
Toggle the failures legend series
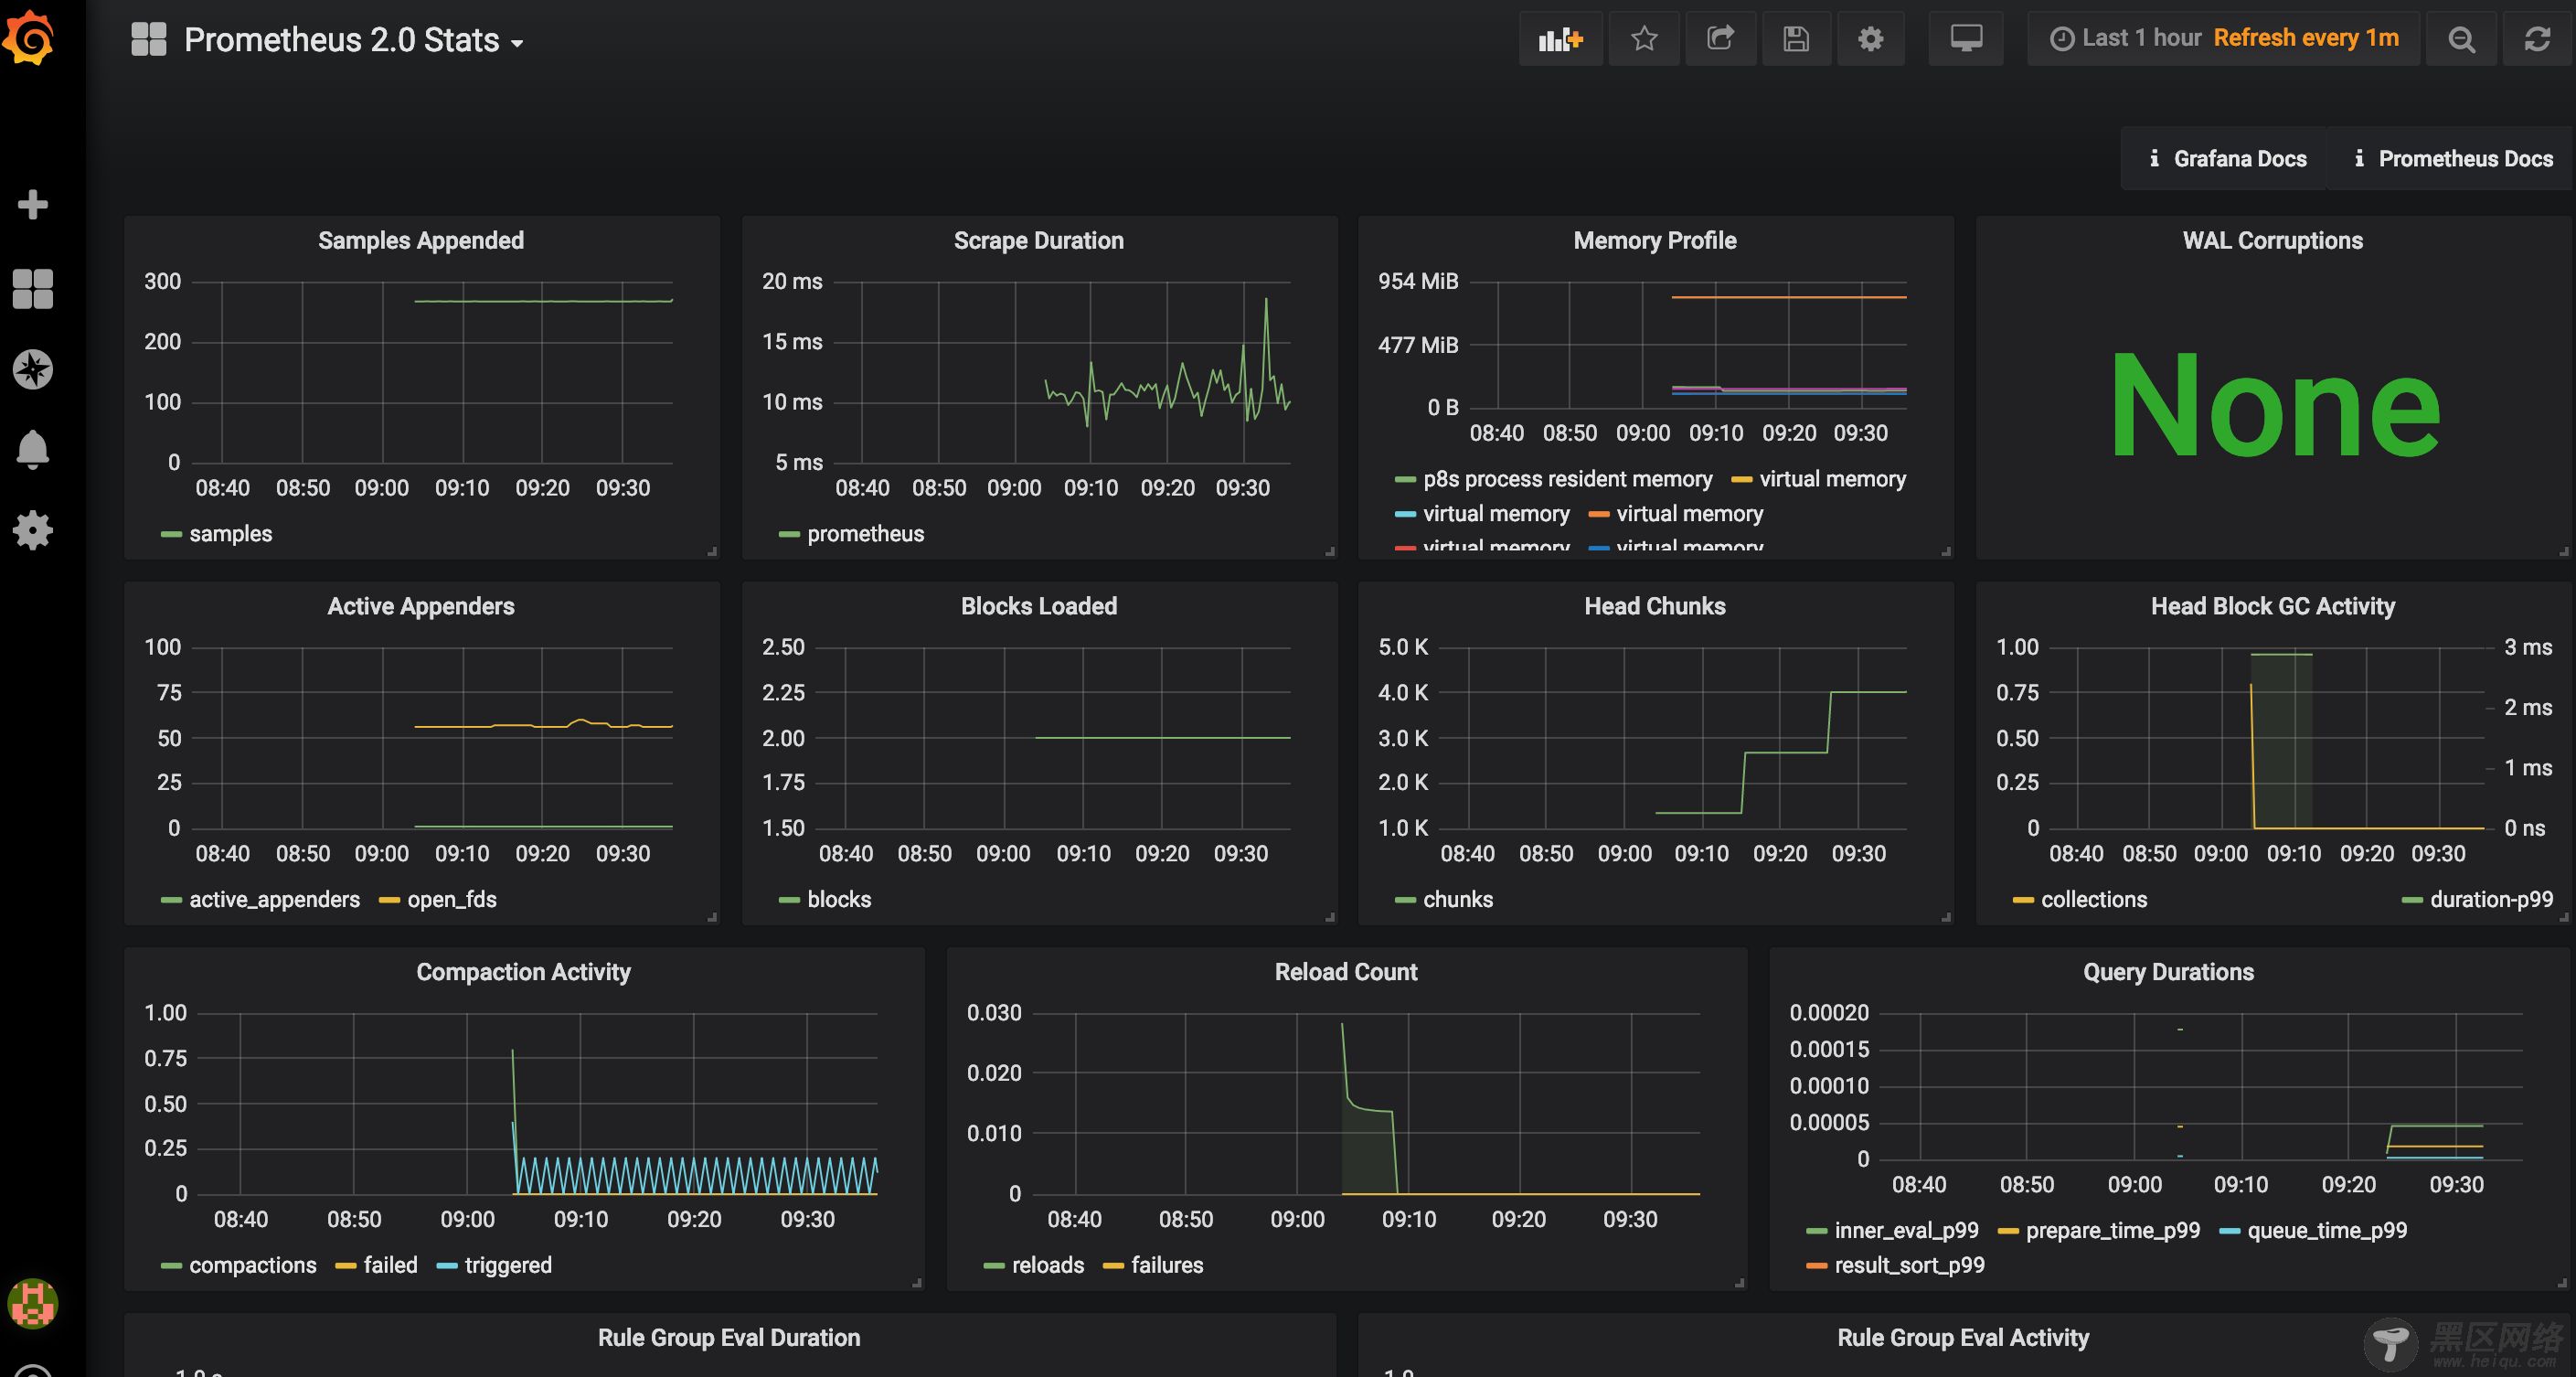pos(1167,1266)
